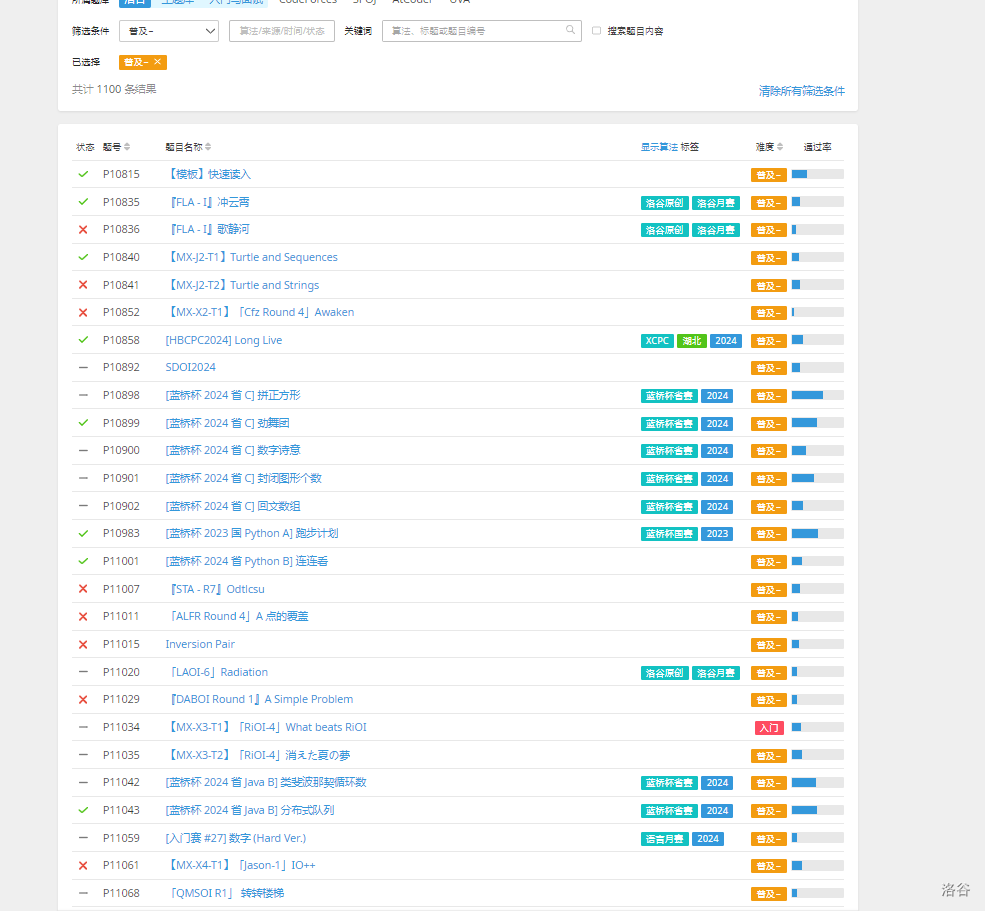The image size is (985, 911).
Task: Open the 普及− difficulty filter dropdown
Action: pyautogui.click(x=169, y=31)
